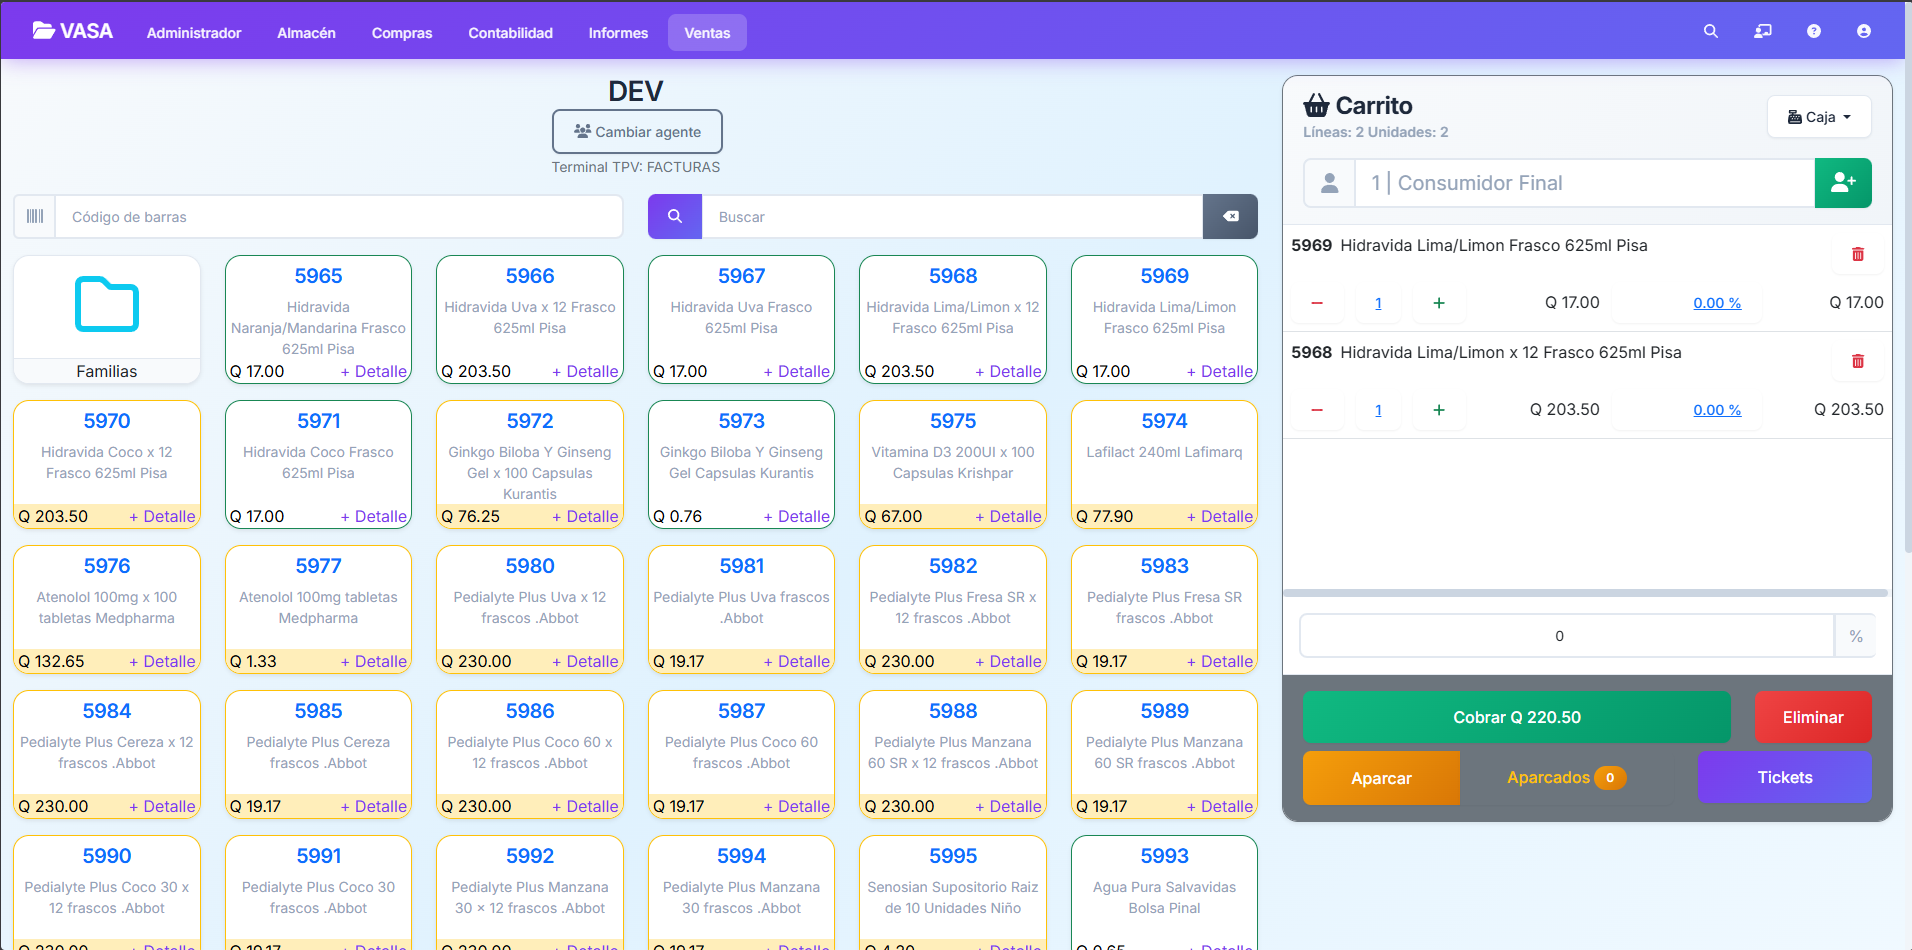Focus the Código de barras input field
Viewport: 1912px width, 950px height.
(338, 217)
